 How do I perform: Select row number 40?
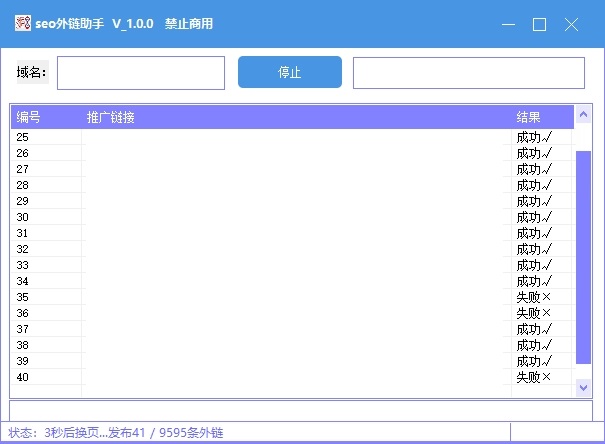(x=291, y=377)
